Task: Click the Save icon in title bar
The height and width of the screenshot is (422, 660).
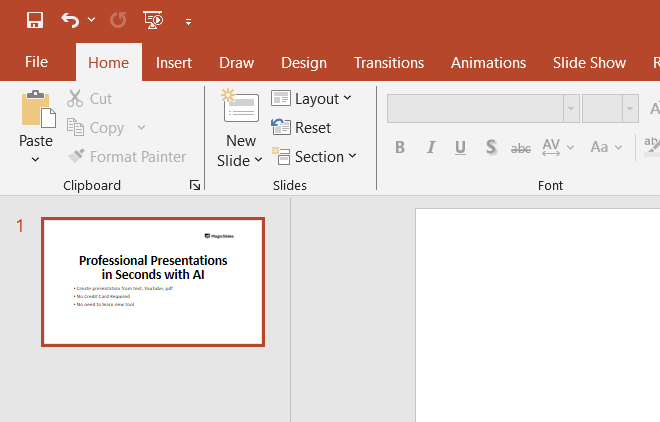Action: [35, 20]
